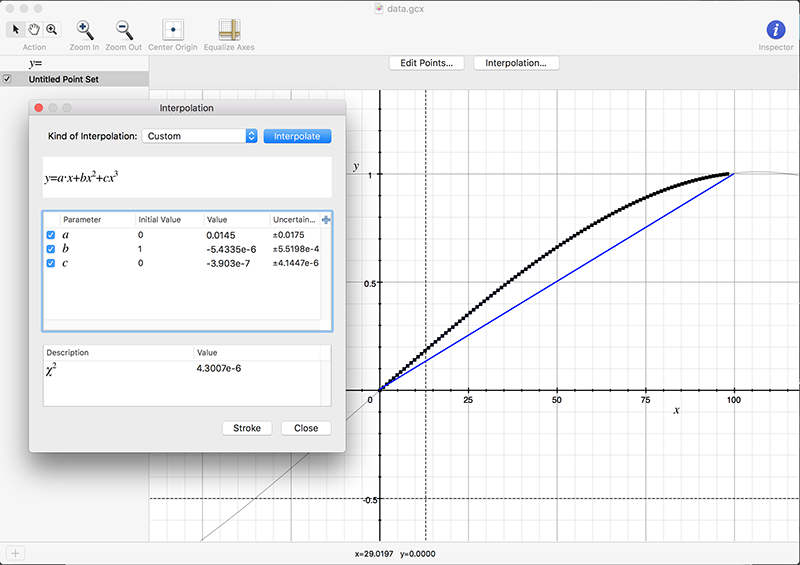Click the Initial Value column header

click(160, 219)
